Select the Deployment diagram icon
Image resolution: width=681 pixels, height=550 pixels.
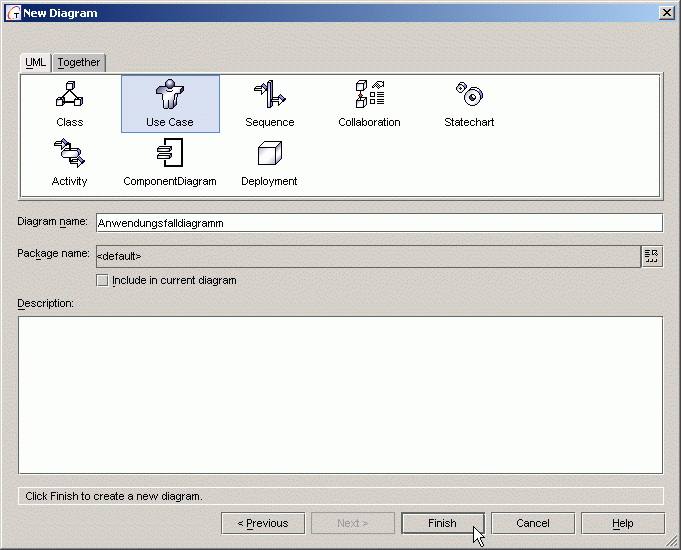click(269, 155)
